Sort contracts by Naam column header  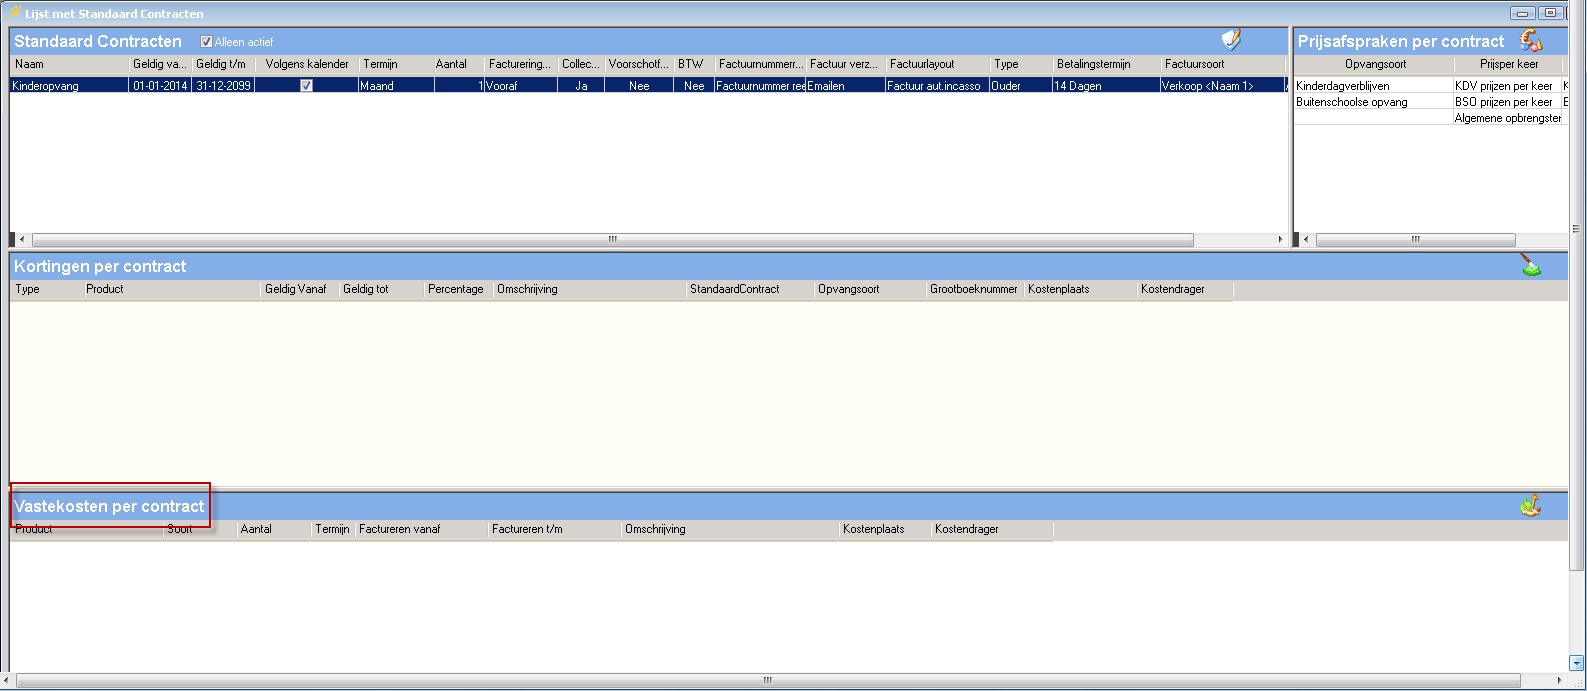[x=68, y=64]
